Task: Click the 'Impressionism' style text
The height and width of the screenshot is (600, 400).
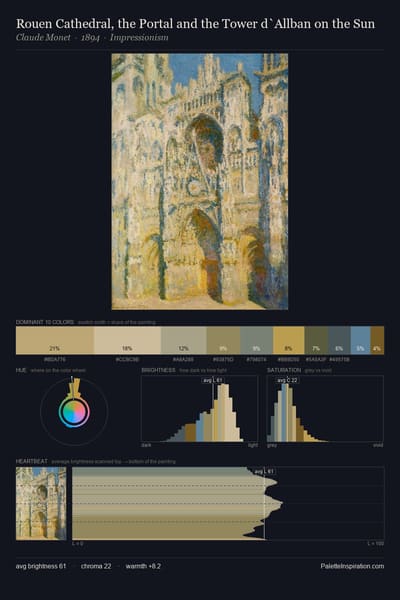Action: point(139,38)
